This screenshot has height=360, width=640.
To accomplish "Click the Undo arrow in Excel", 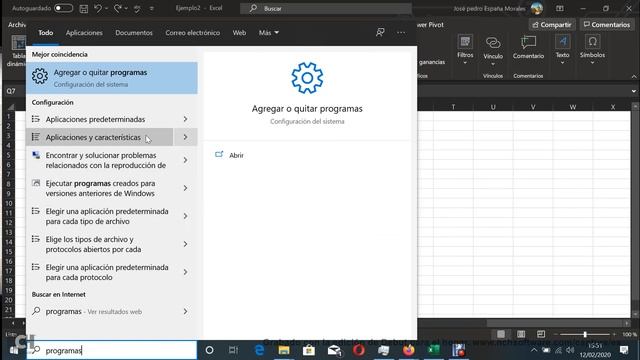I will tap(98, 8).
